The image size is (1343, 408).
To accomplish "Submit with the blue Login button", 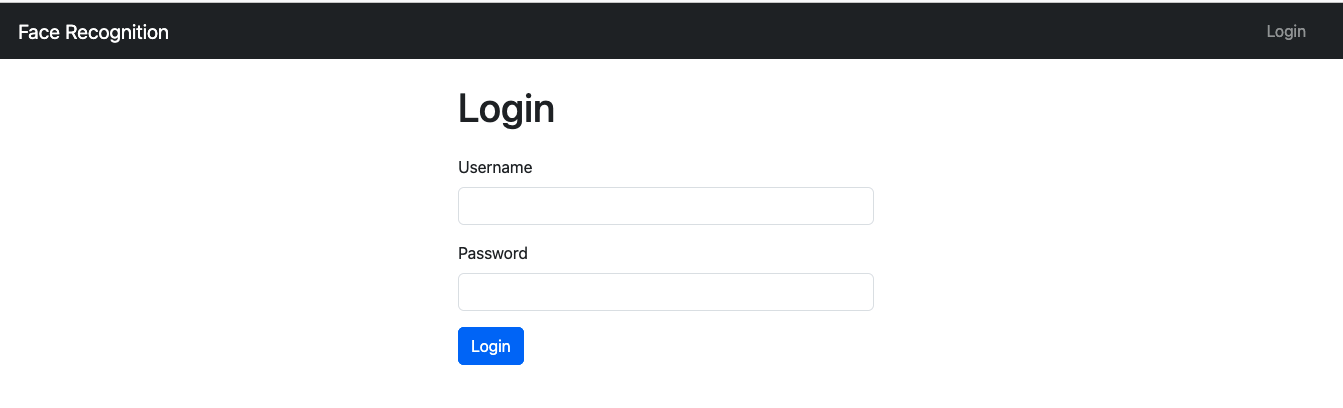I will click(x=491, y=346).
